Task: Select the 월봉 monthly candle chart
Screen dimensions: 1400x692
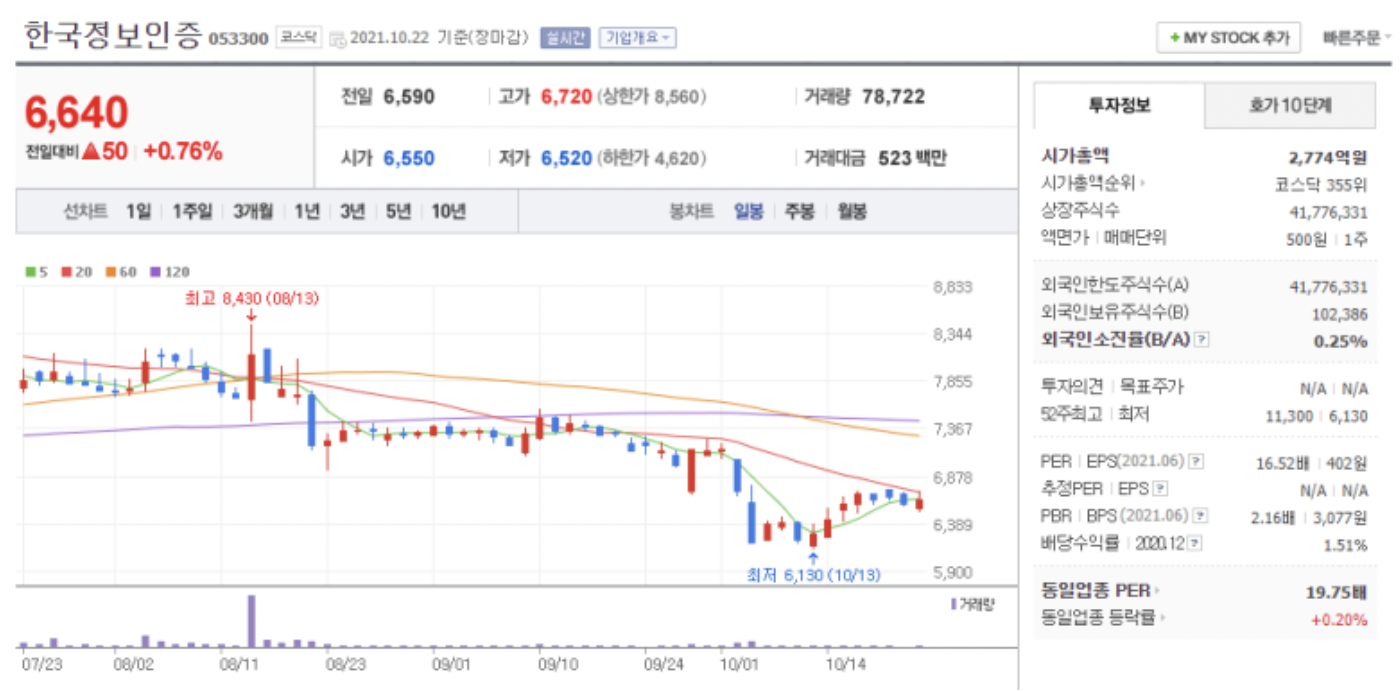Action: coord(851,211)
